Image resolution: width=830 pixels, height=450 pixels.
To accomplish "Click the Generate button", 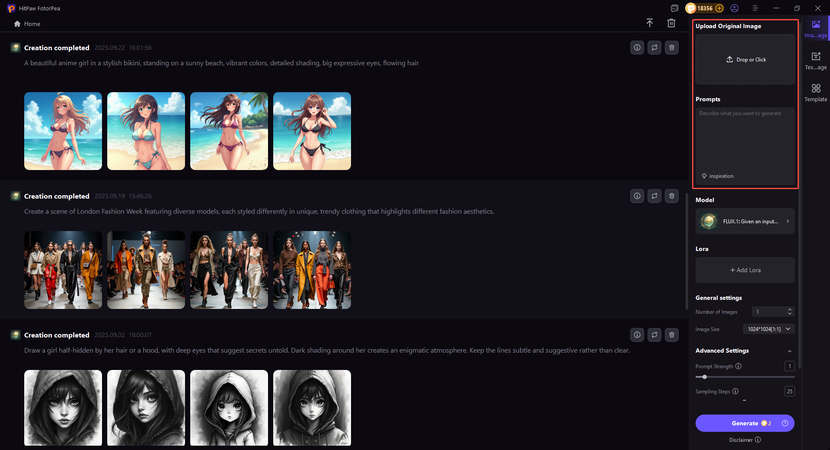I will [x=745, y=424].
